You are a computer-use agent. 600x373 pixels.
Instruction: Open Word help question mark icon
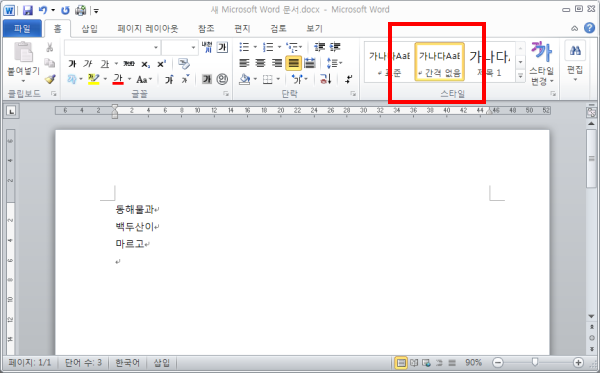(x=590, y=28)
